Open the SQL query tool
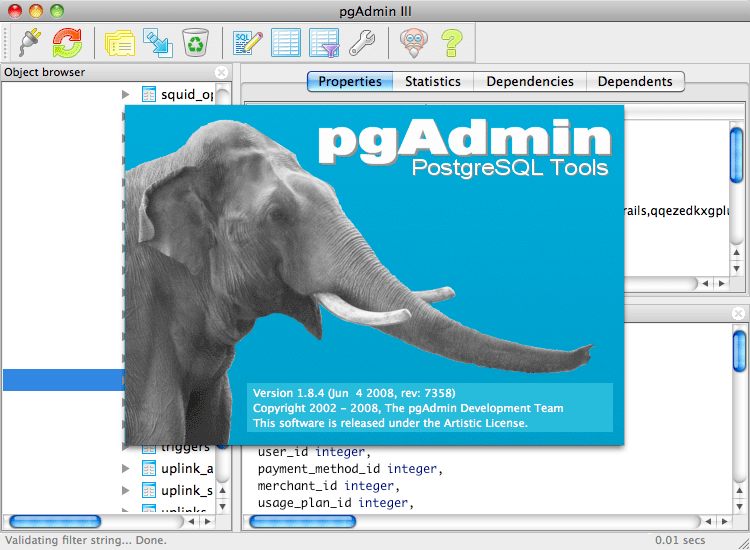Screen dimensions: 750x550 pos(248,43)
